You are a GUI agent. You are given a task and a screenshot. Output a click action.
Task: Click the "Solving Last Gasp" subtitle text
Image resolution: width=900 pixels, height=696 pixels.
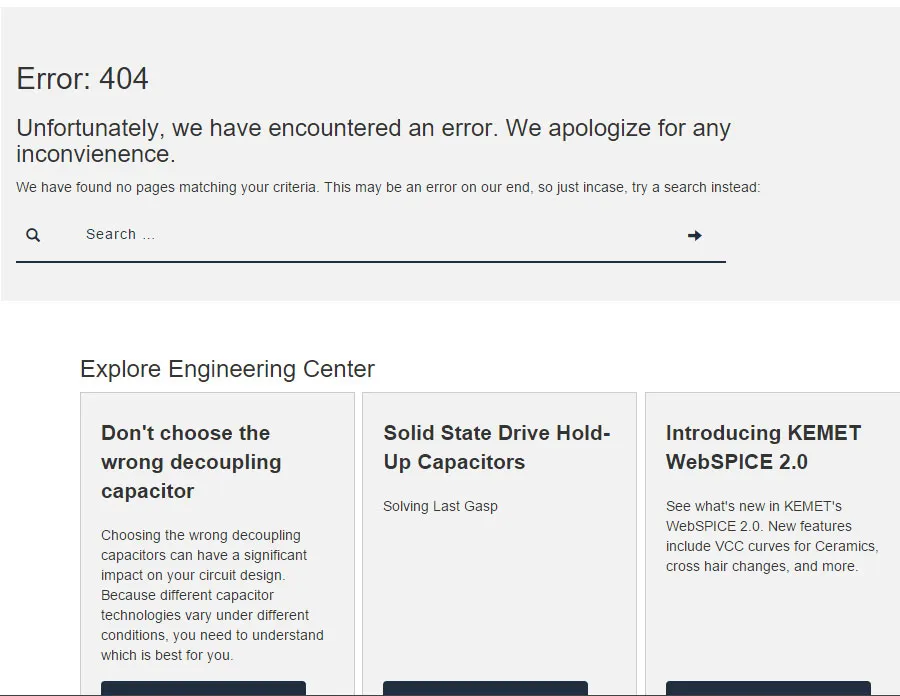pos(440,506)
